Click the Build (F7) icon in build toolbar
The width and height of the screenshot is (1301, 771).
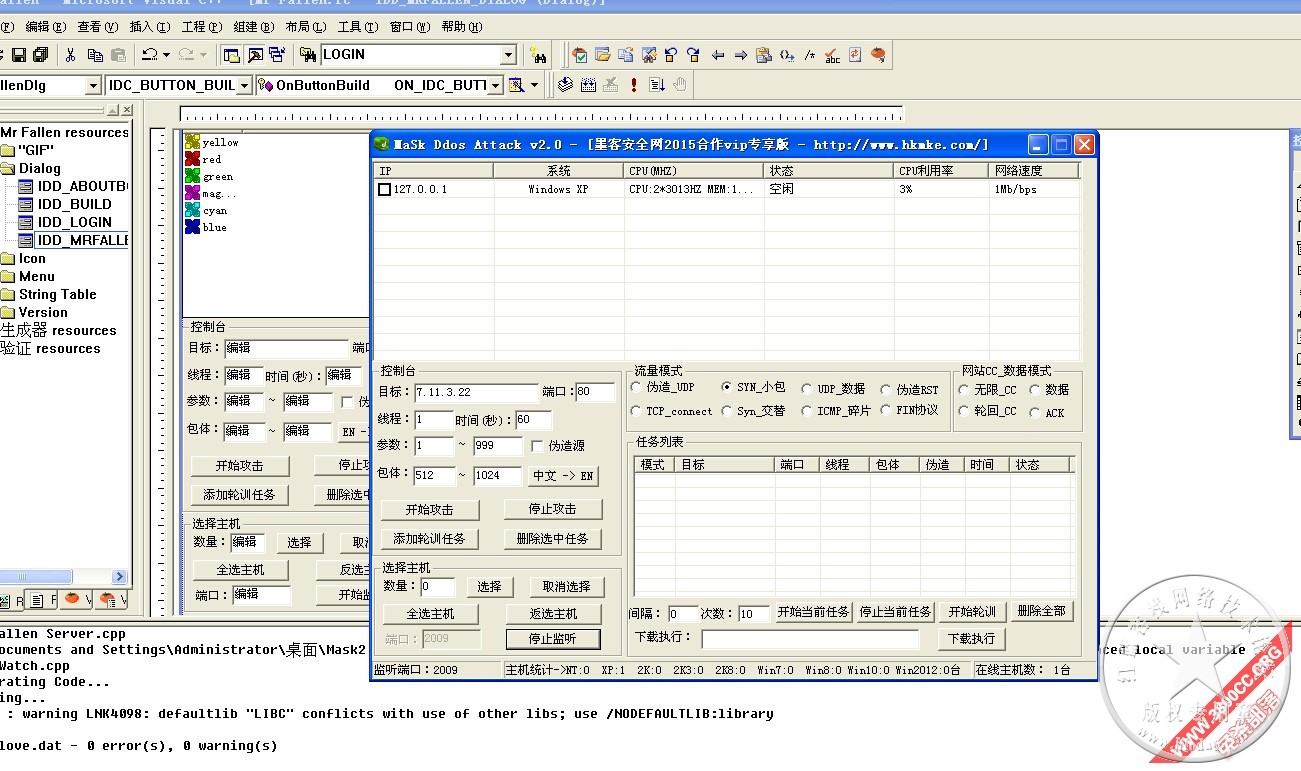click(589, 85)
